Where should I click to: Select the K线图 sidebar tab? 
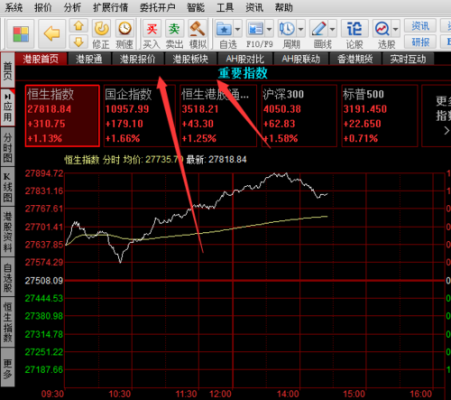coord(8,187)
